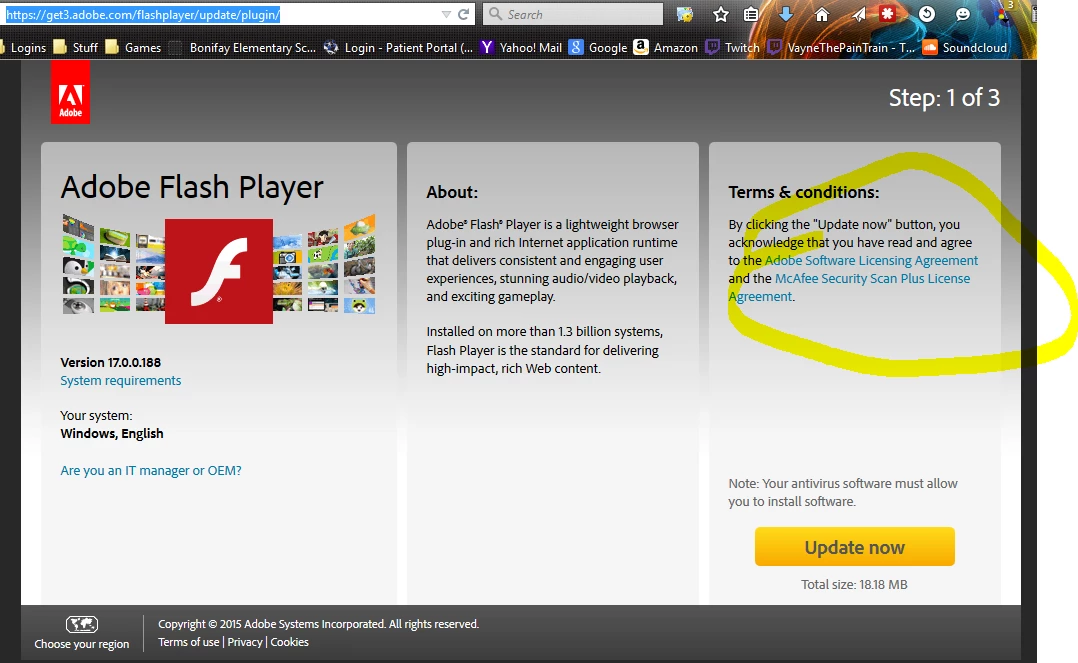Click the Update now button
Image resolution: width=1078 pixels, height=663 pixels.
coord(855,547)
